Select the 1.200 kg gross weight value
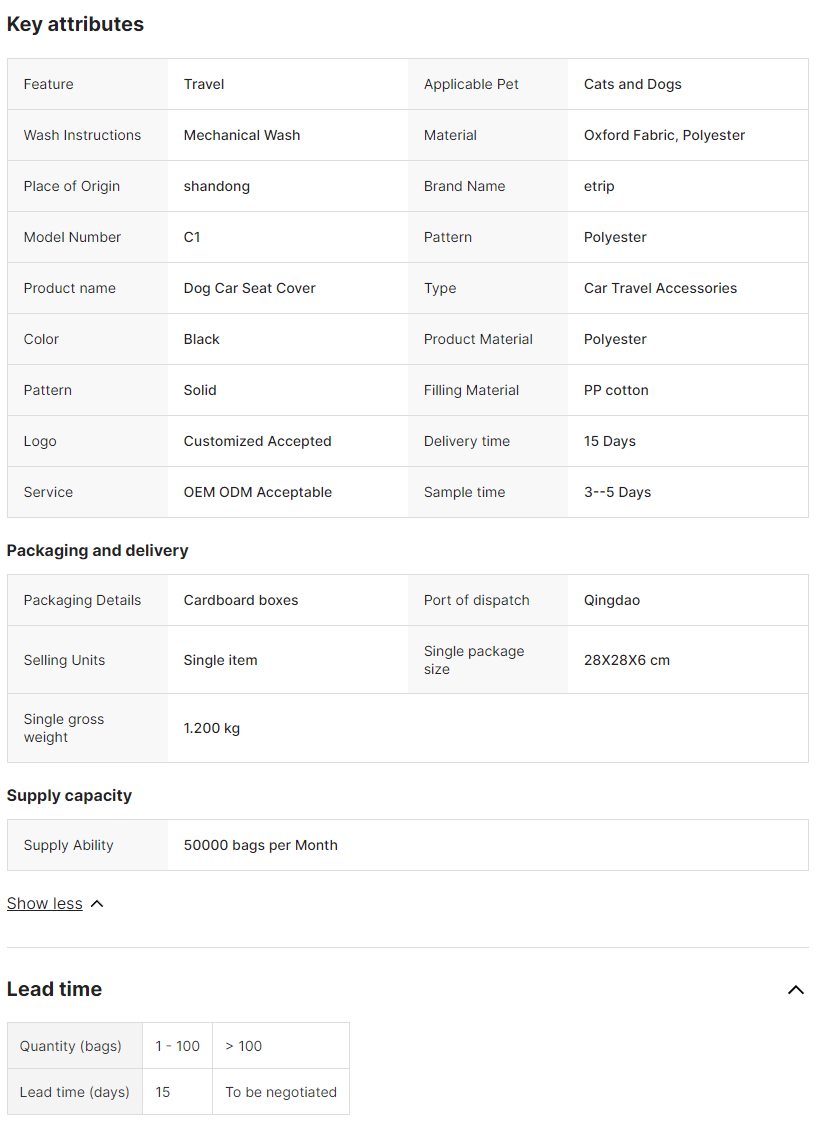The height and width of the screenshot is (1128, 821). click(212, 728)
